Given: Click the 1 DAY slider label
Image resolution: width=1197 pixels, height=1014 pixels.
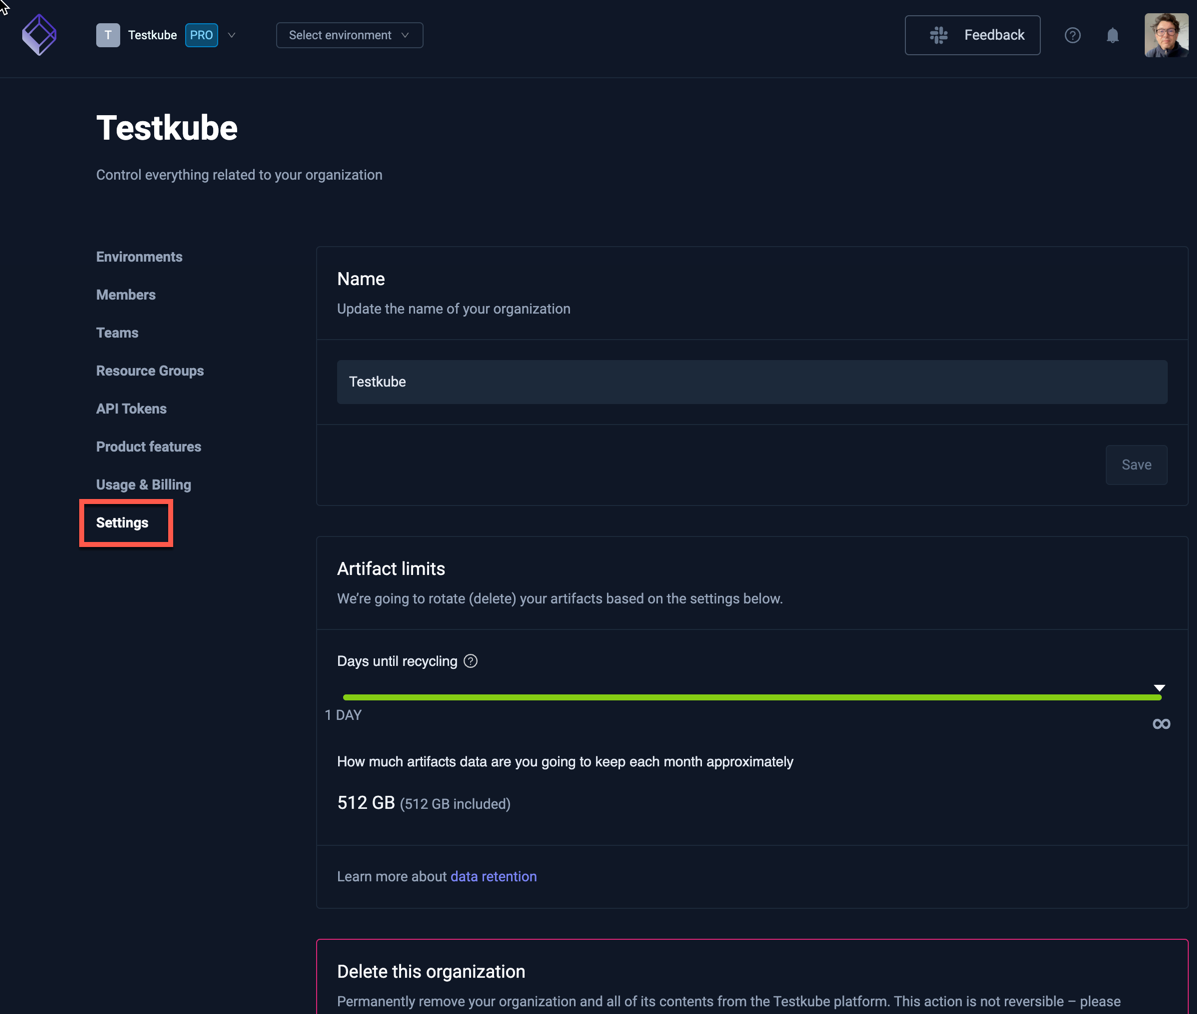Looking at the screenshot, I should (x=344, y=715).
